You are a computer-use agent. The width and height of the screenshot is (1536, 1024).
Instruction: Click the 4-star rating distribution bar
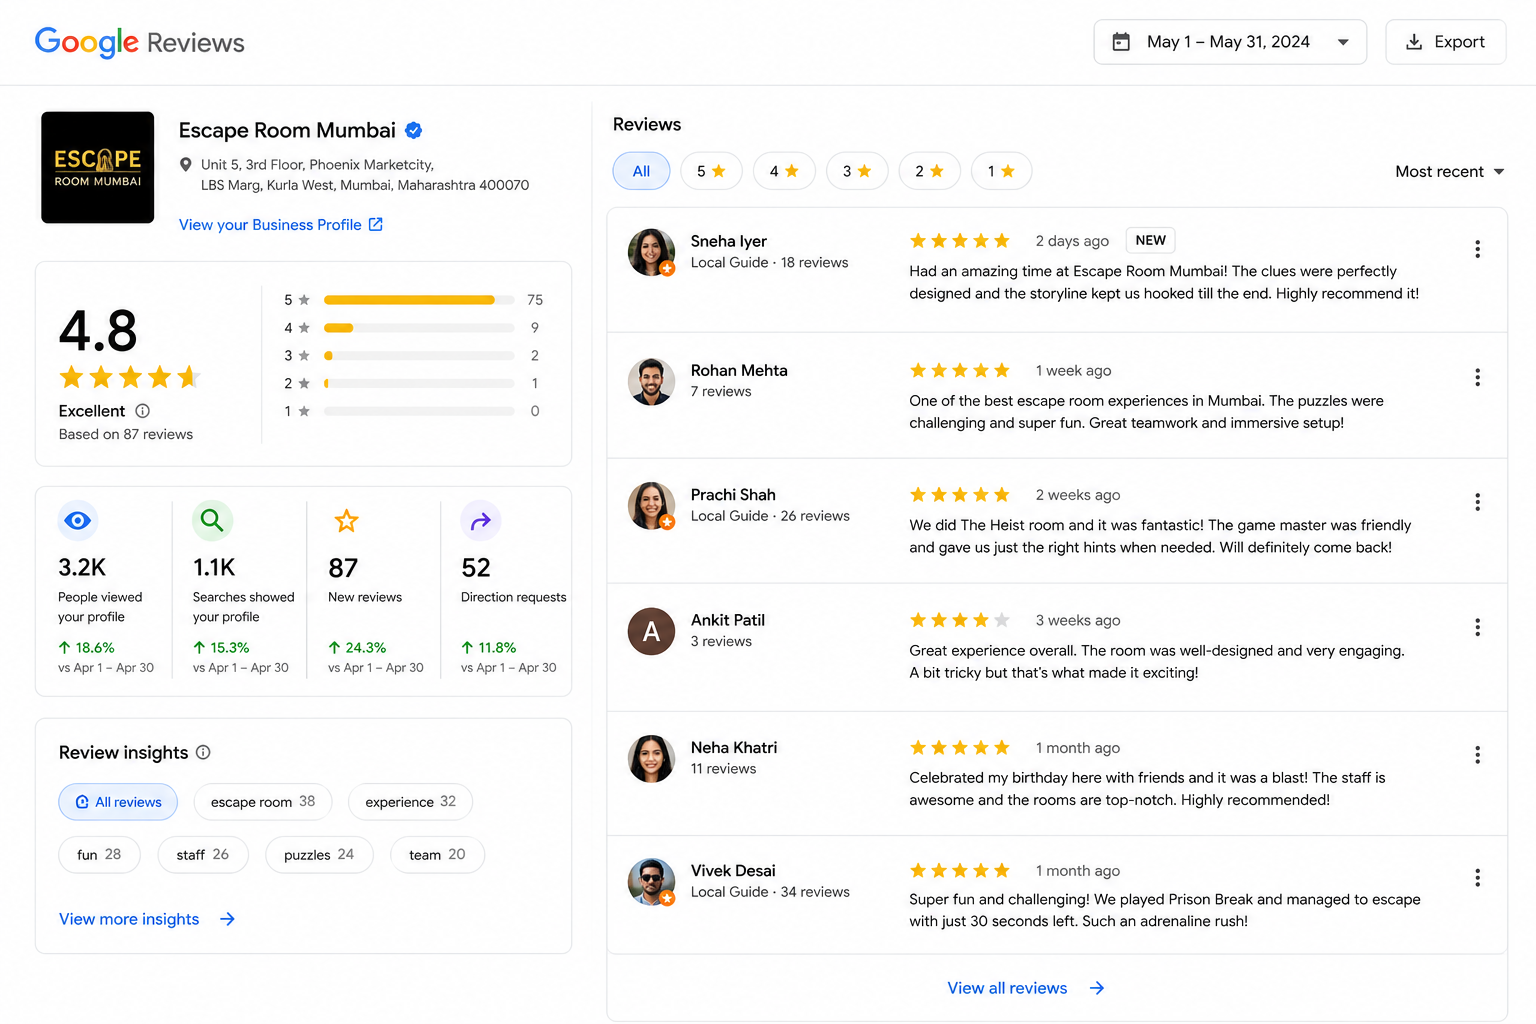click(419, 328)
